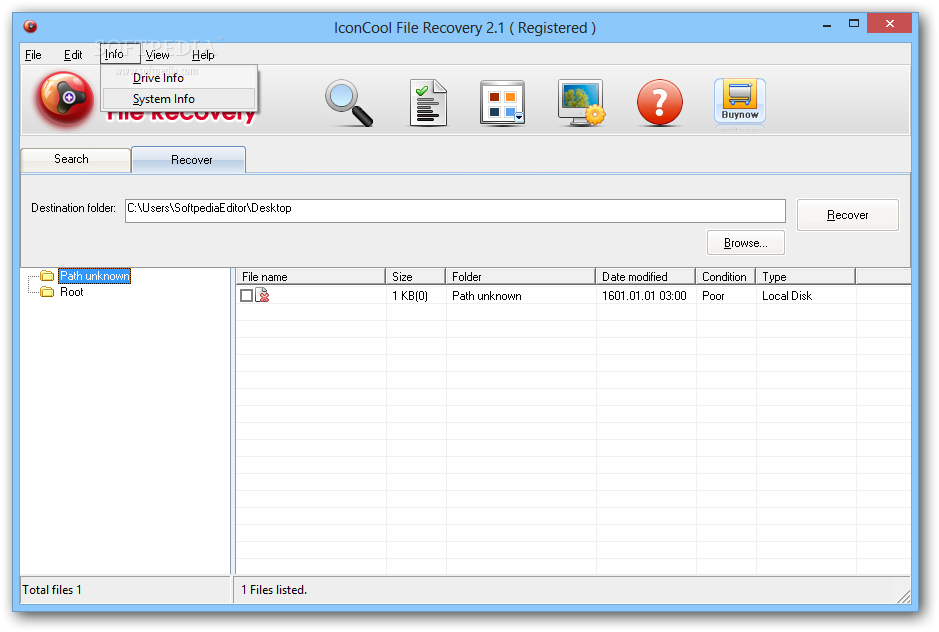Click the 1 KB(0) size cell
Screen dimensions: 939x632
point(410,296)
